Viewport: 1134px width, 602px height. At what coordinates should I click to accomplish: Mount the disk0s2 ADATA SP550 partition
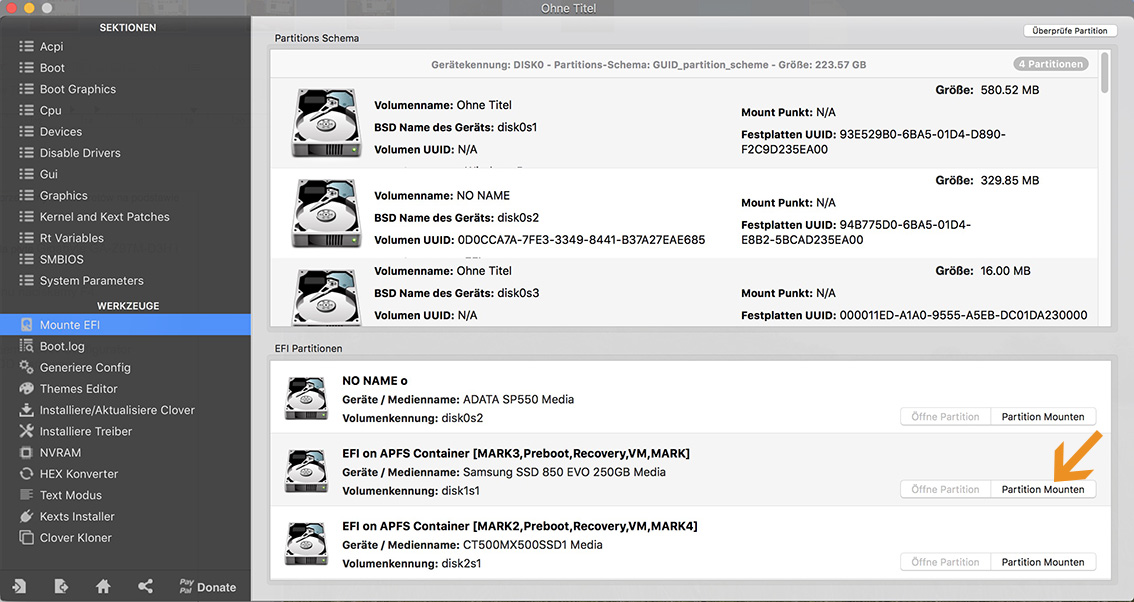click(1042, 417)
